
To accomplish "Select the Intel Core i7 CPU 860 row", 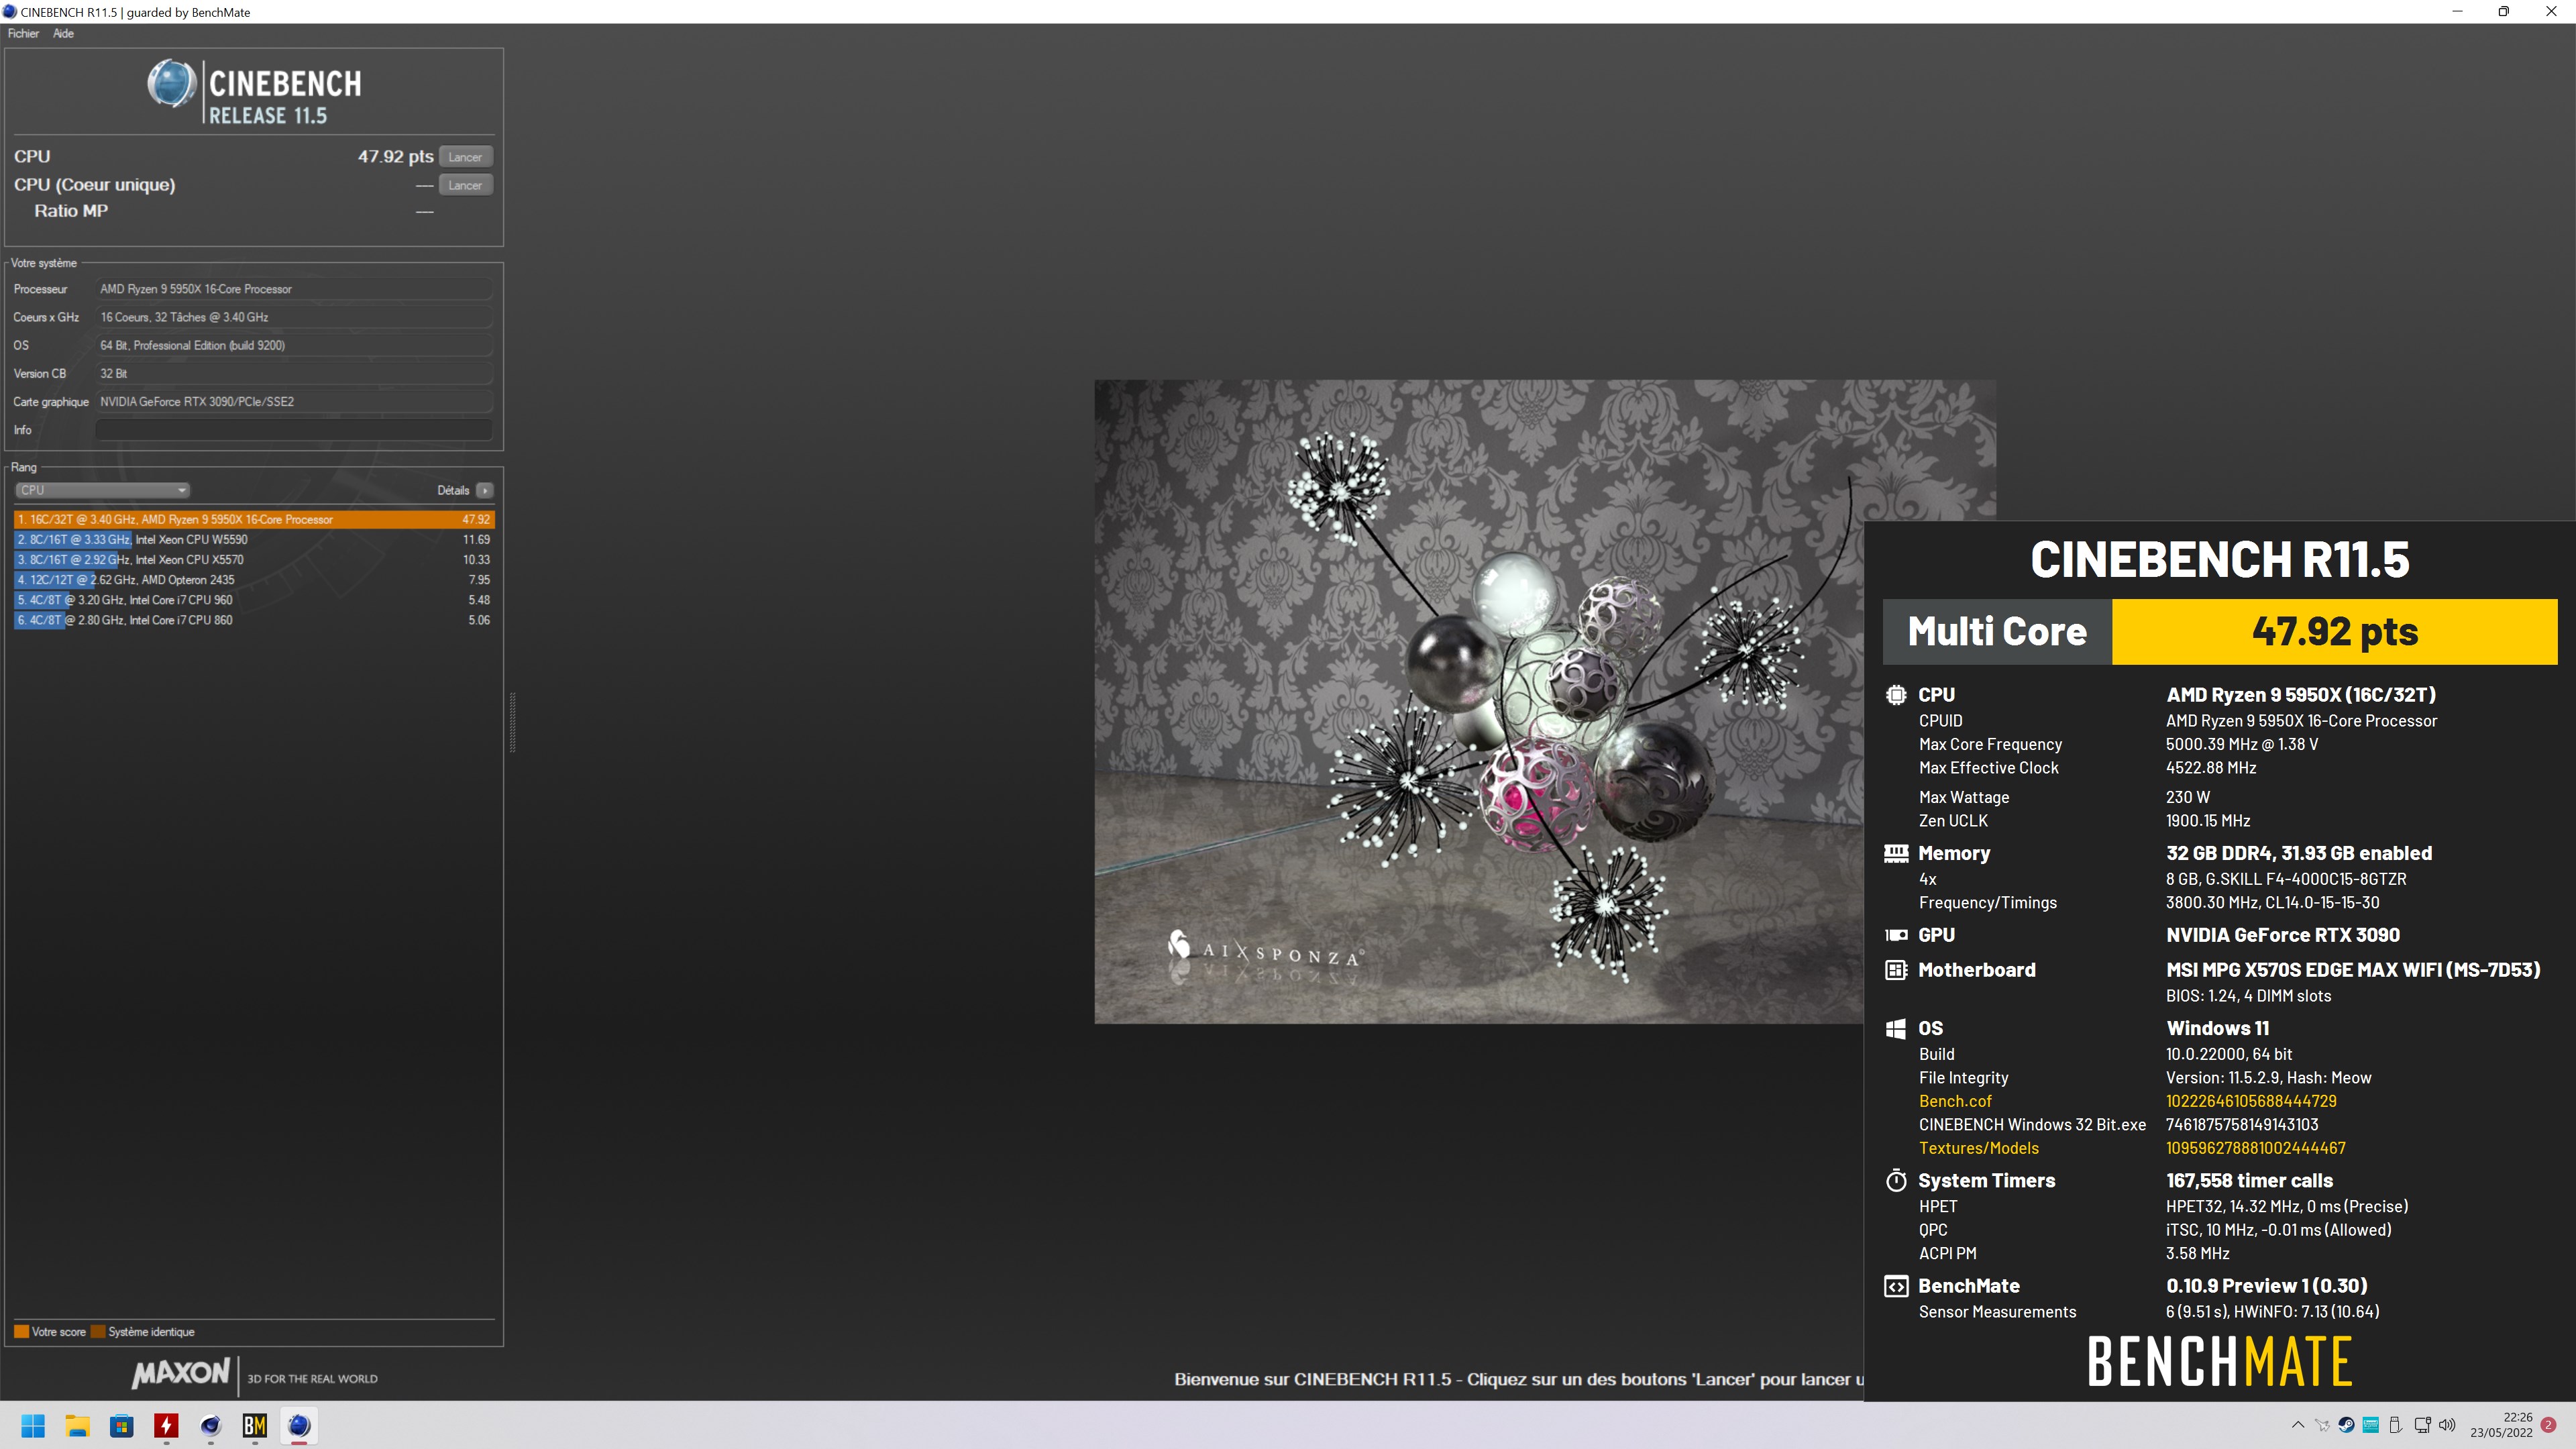I will 254,620.
